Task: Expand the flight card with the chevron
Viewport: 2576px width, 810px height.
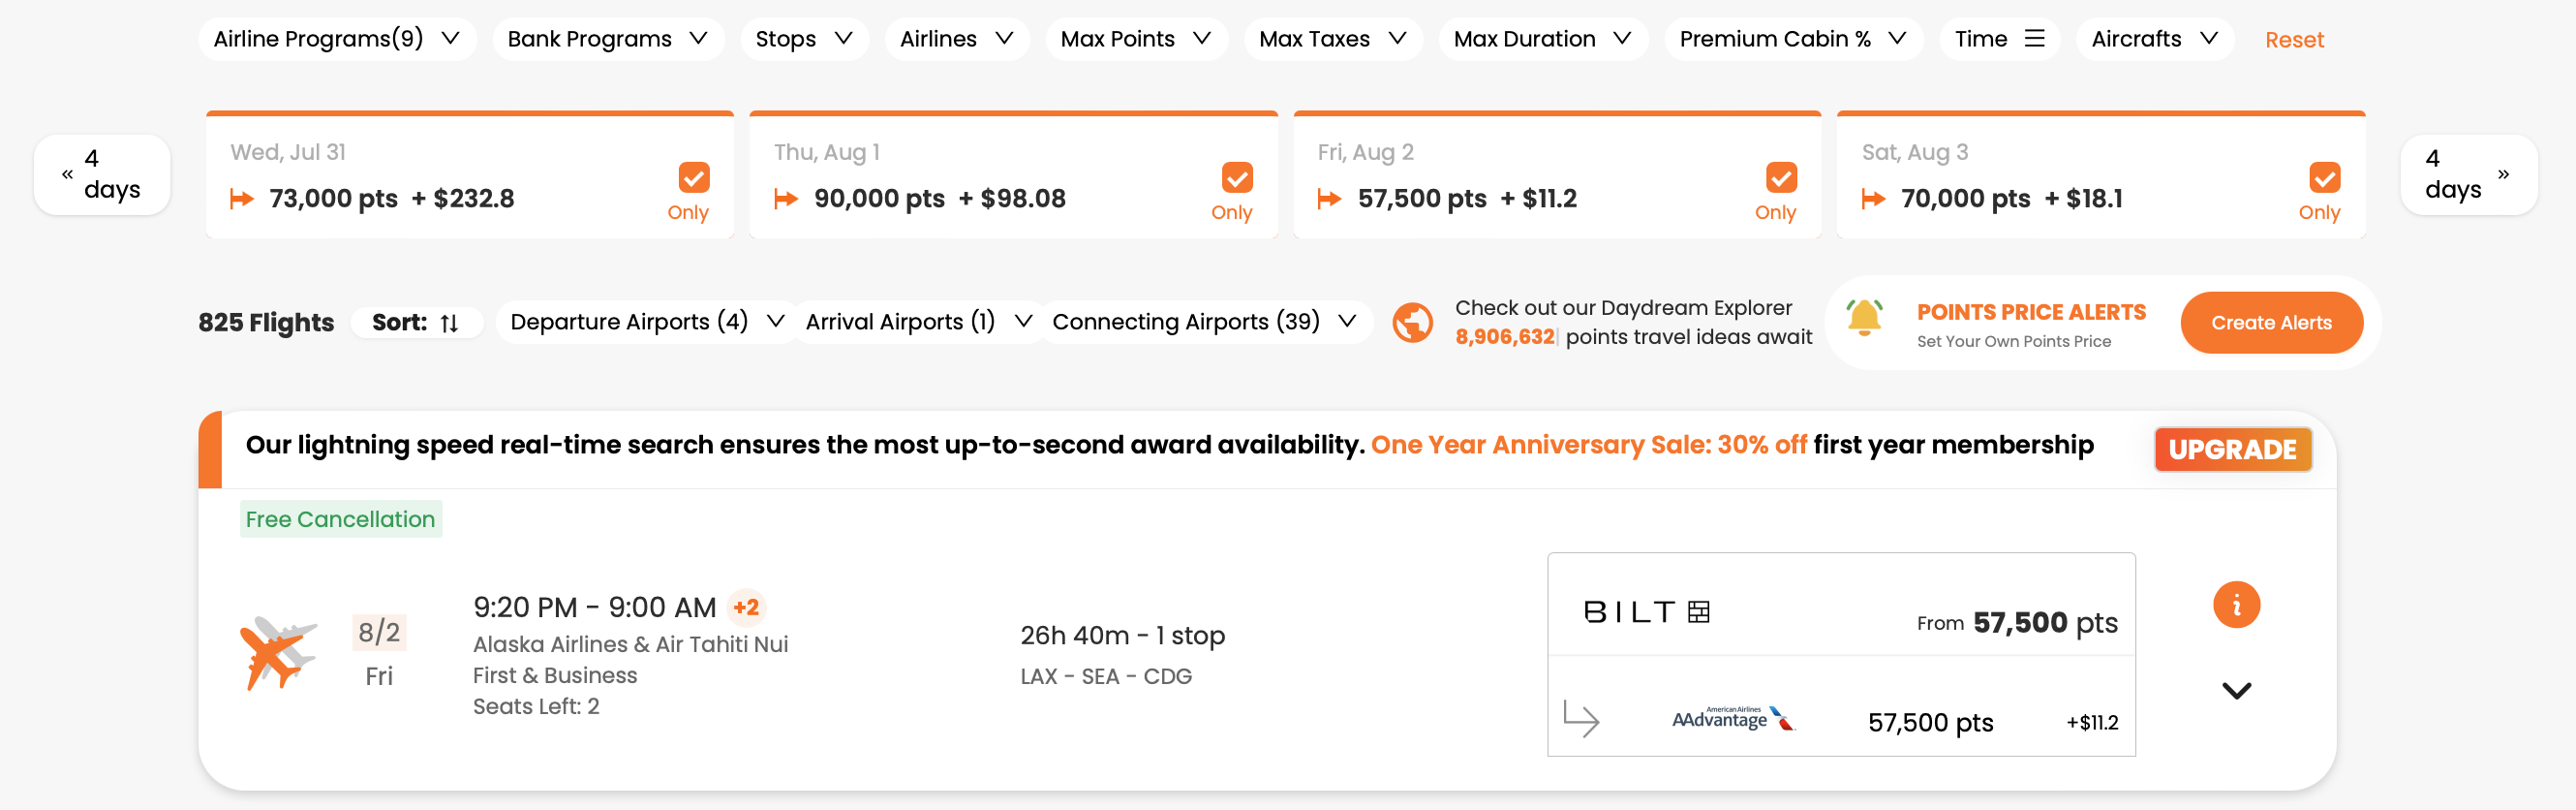Action: [2238, 690]
